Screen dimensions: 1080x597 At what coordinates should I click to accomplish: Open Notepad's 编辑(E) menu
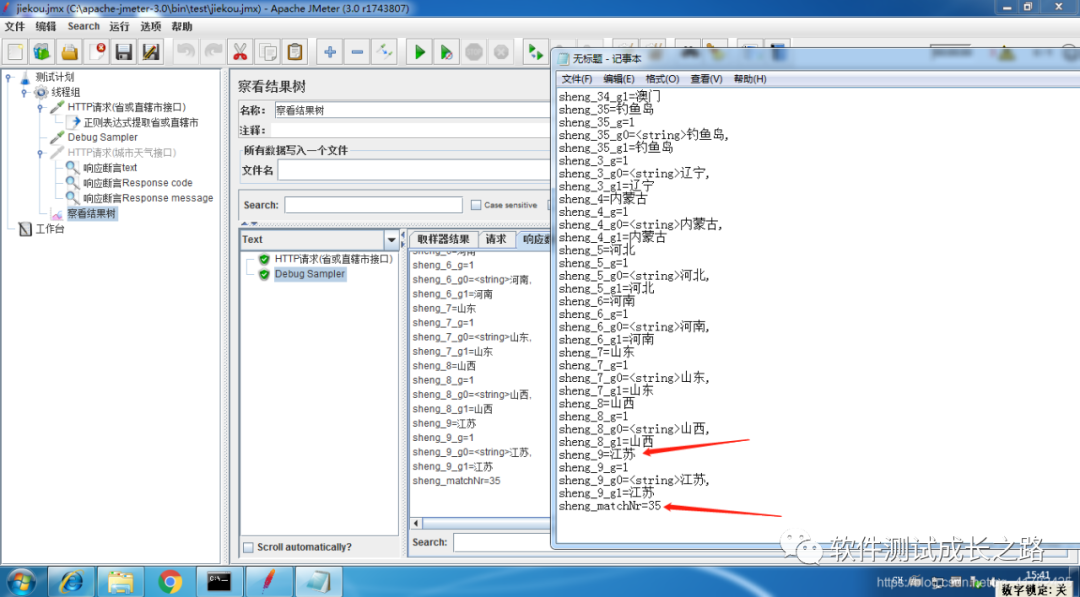click(x=619, y=79)
